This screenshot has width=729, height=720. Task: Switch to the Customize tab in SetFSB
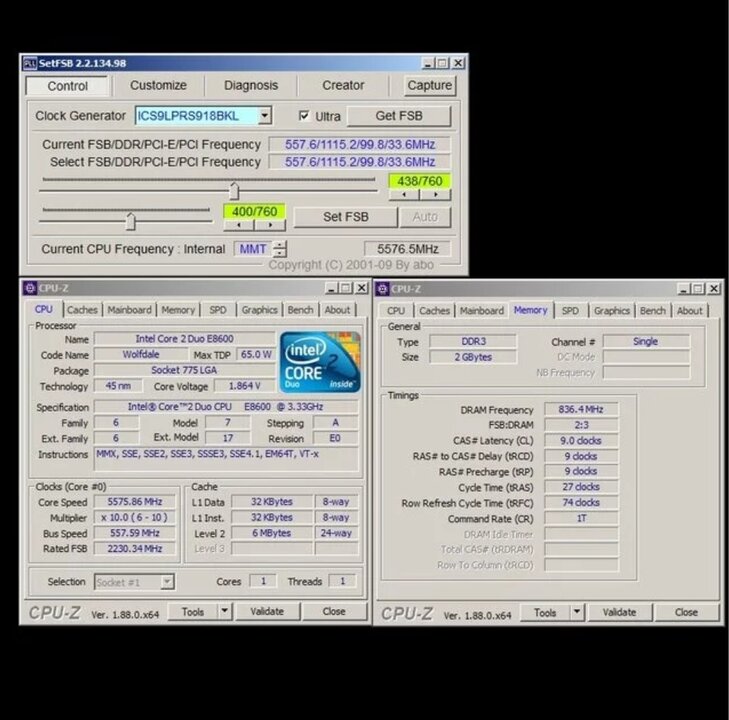pos(158,86)
